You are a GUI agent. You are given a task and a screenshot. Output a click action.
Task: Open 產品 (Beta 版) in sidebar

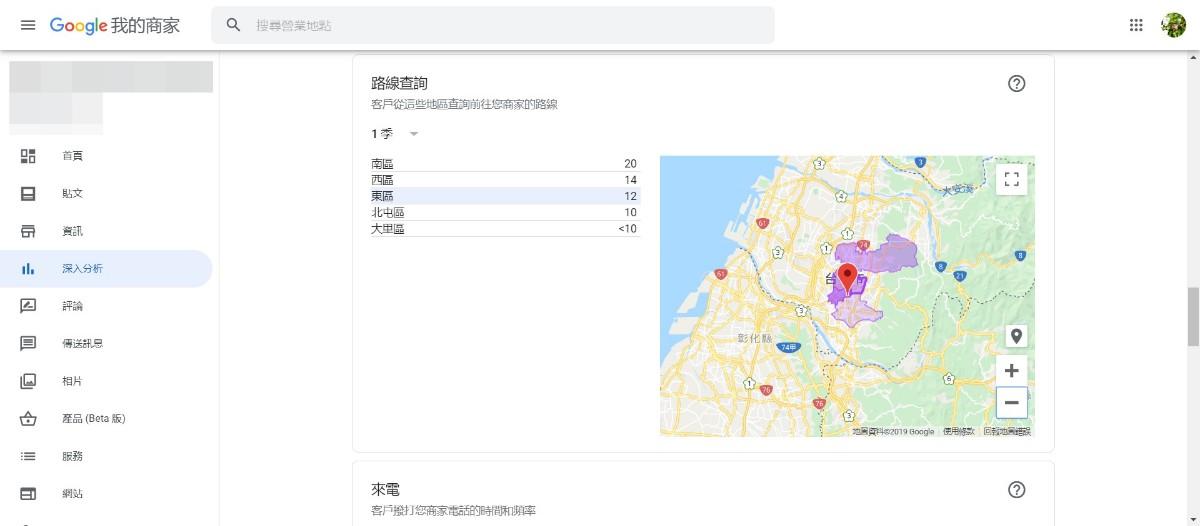[x=92, y=419]
